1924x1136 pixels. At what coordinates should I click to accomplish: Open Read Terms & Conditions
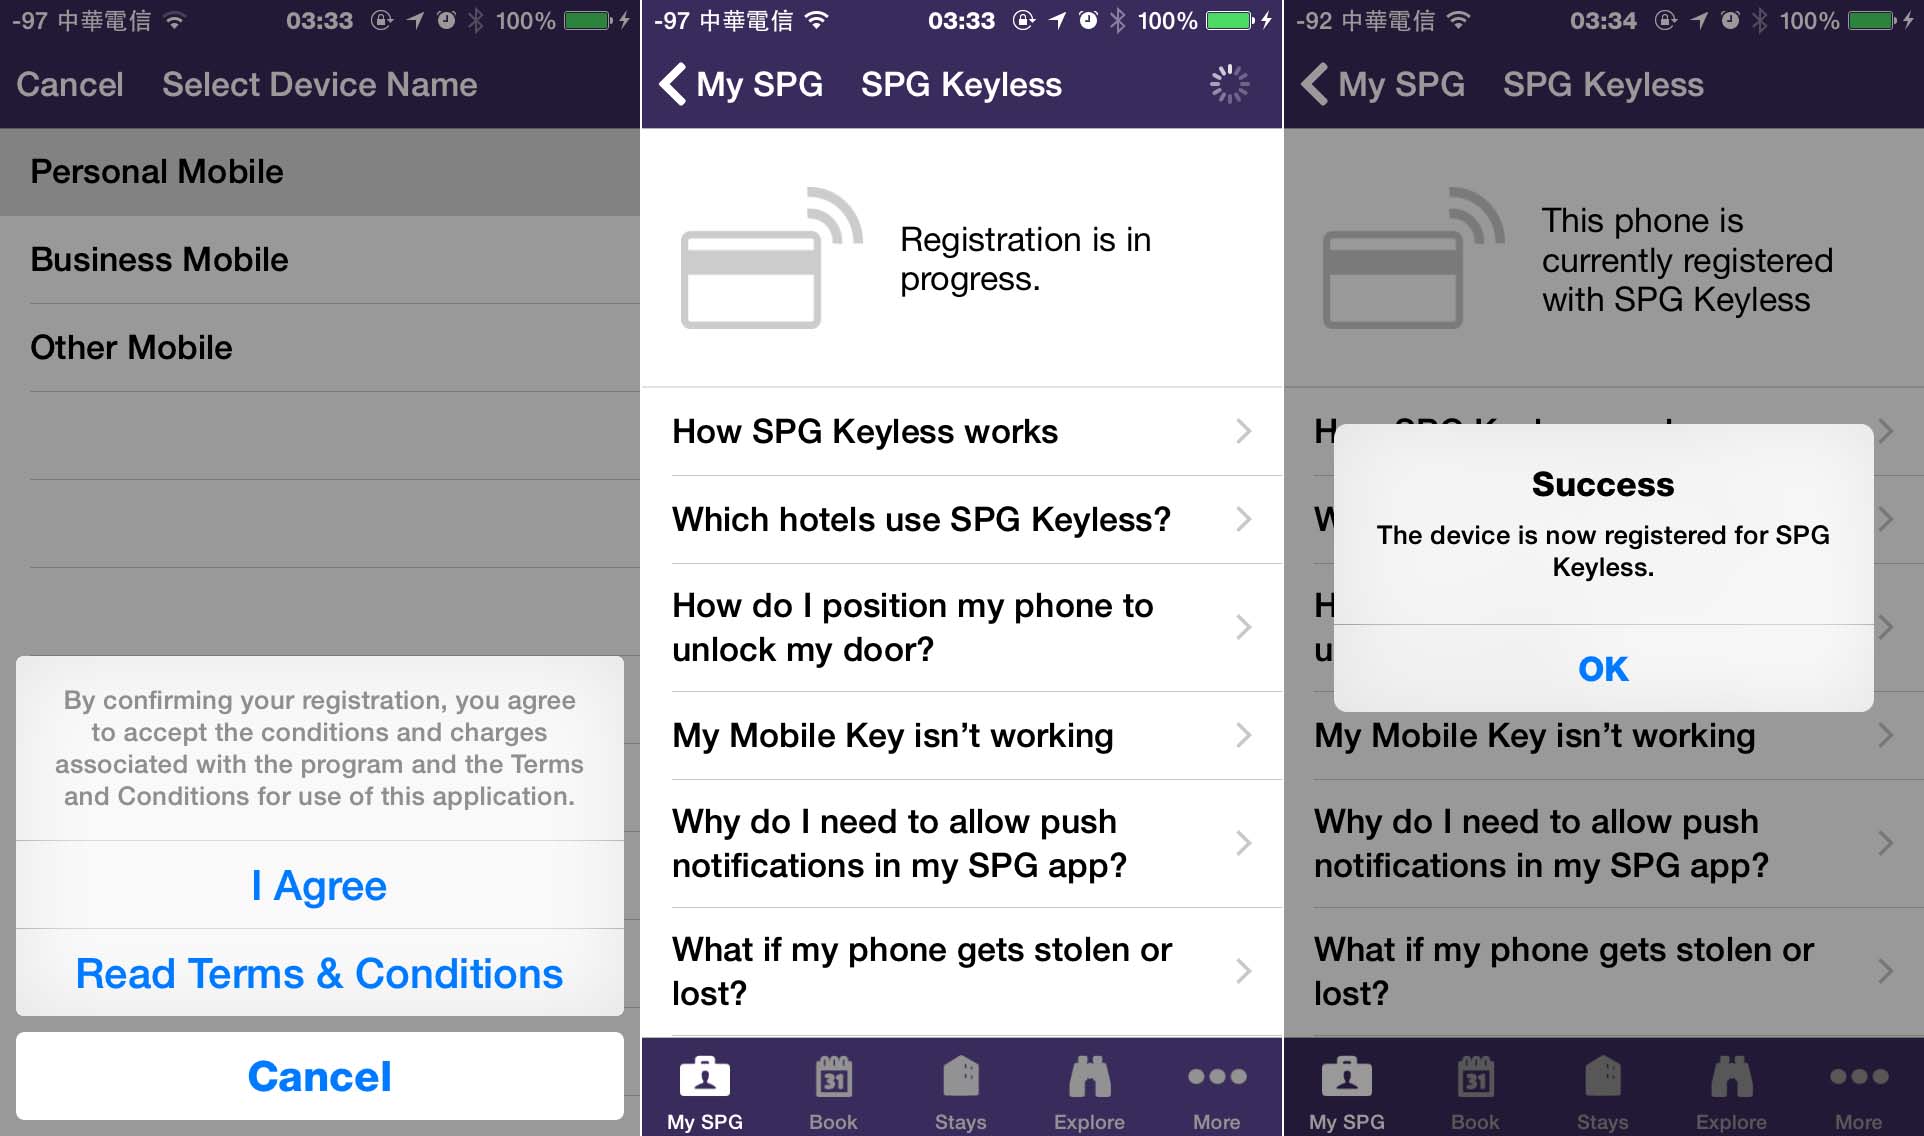(320, 973)
